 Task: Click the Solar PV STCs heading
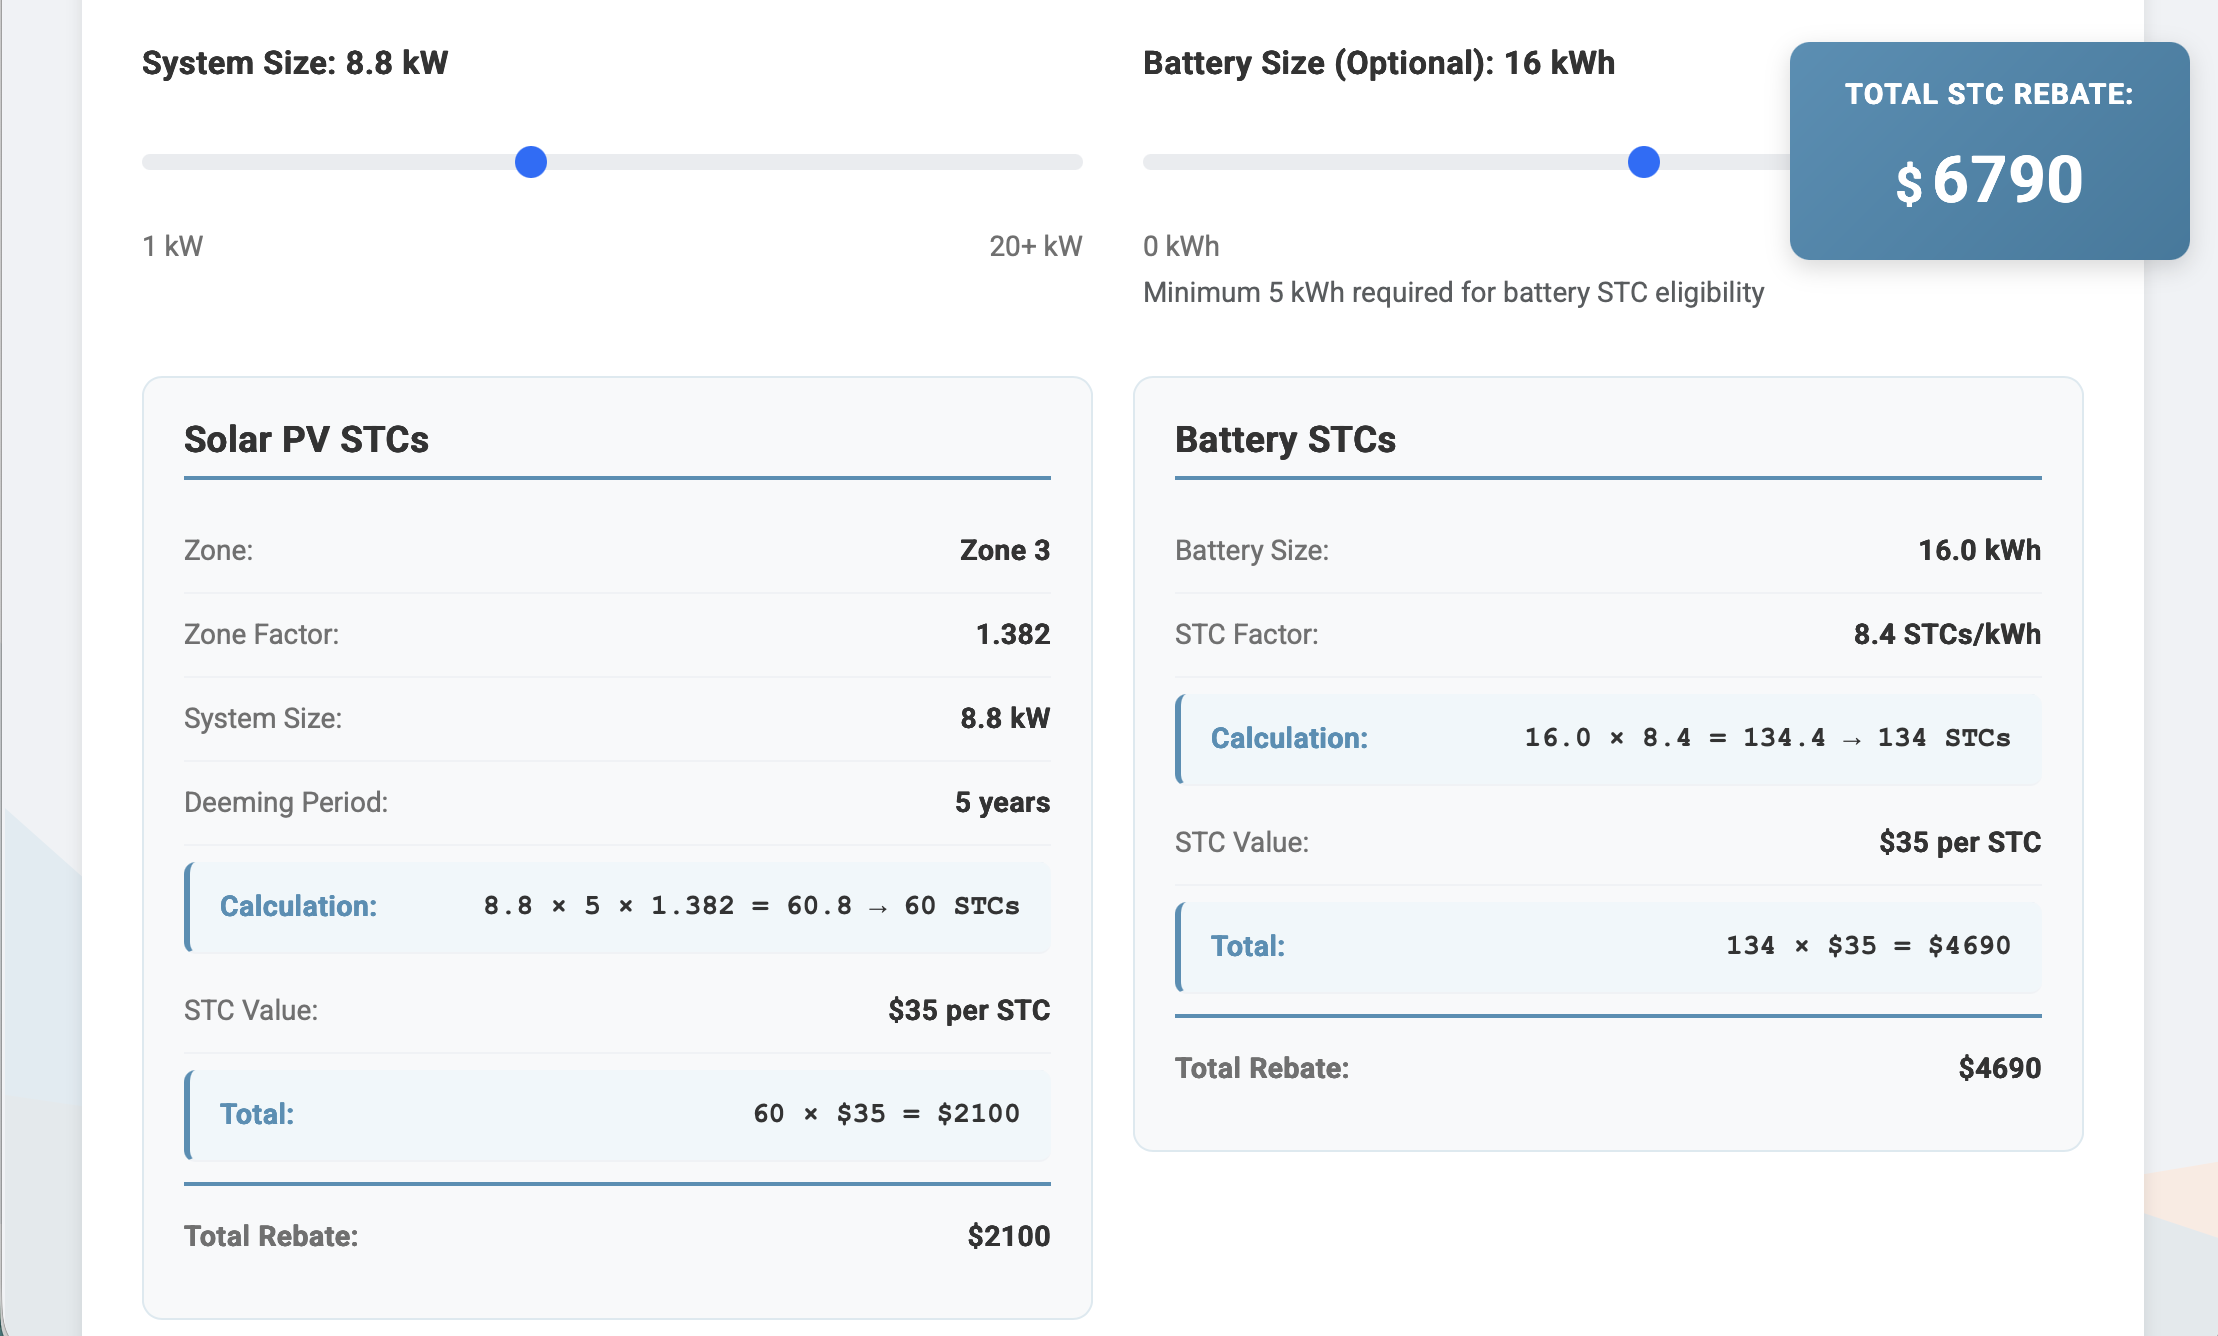coord(306,440)
